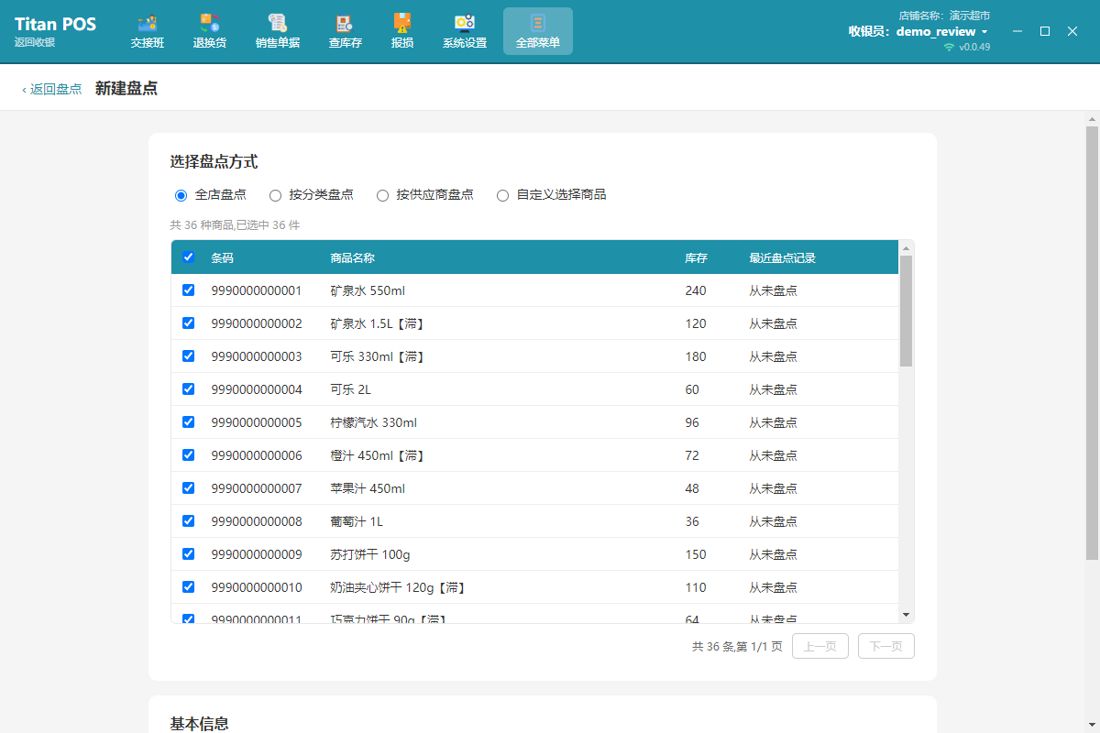Click stock value 150
1100x733 pixels.
click(x=695, y=554)
